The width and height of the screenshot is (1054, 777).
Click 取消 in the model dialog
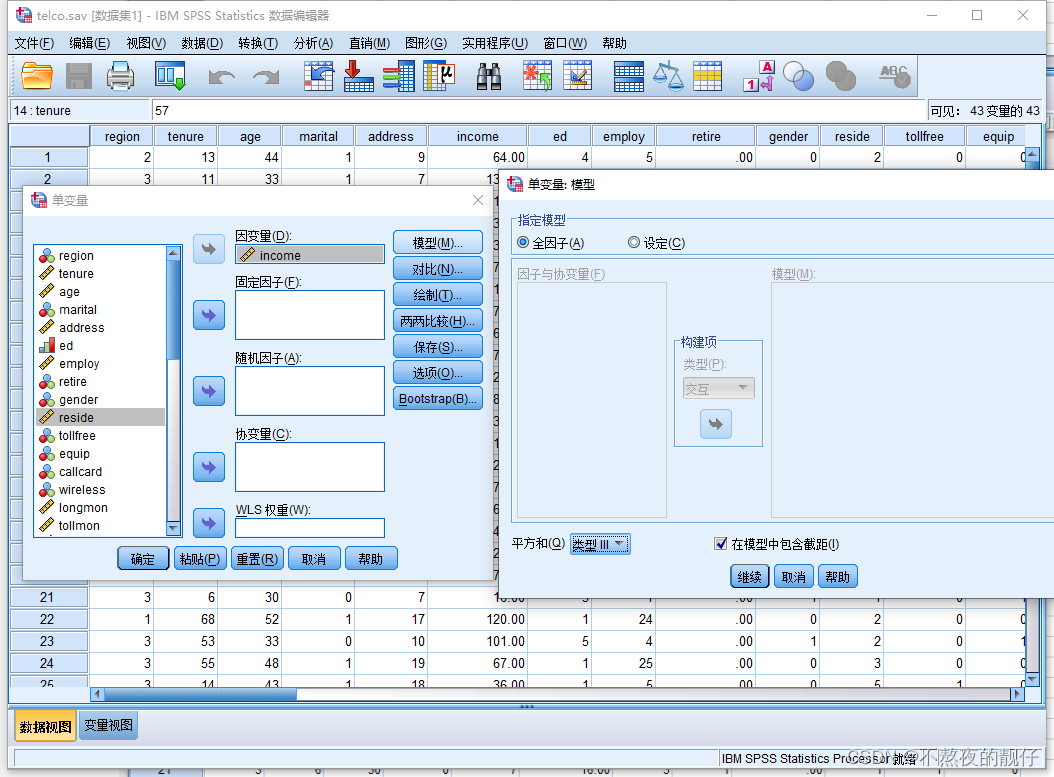(x=794, y=577)
